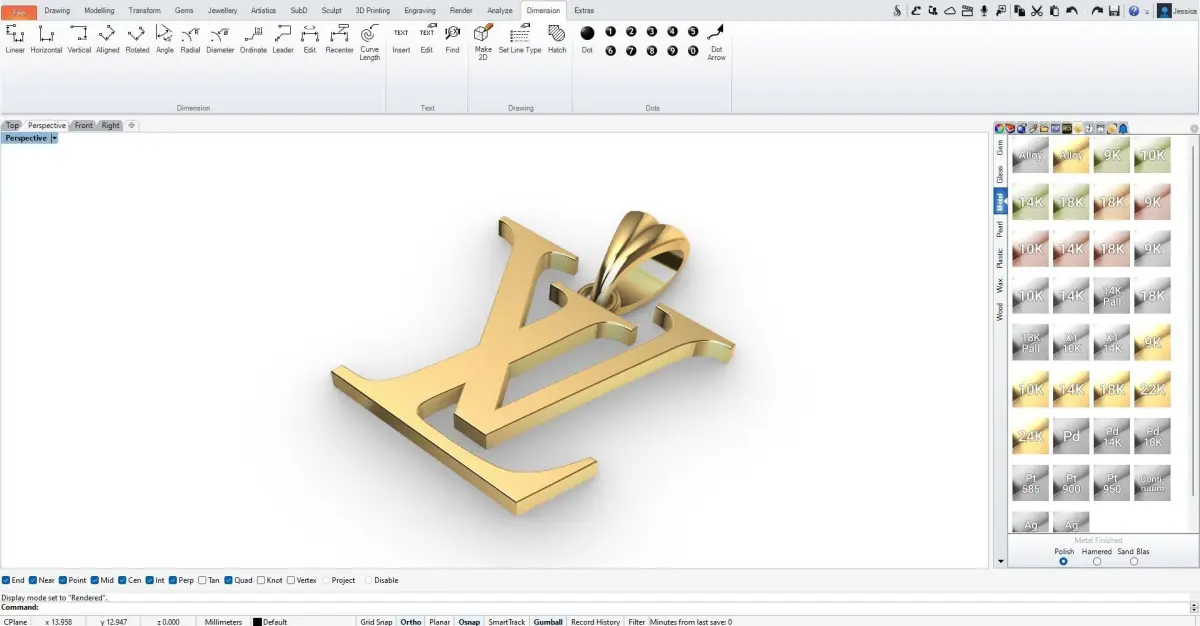Click the Edit dimension tool
Image resolution: width=1200 pixels, height=626 pixels.
click(x=310, y=40)
